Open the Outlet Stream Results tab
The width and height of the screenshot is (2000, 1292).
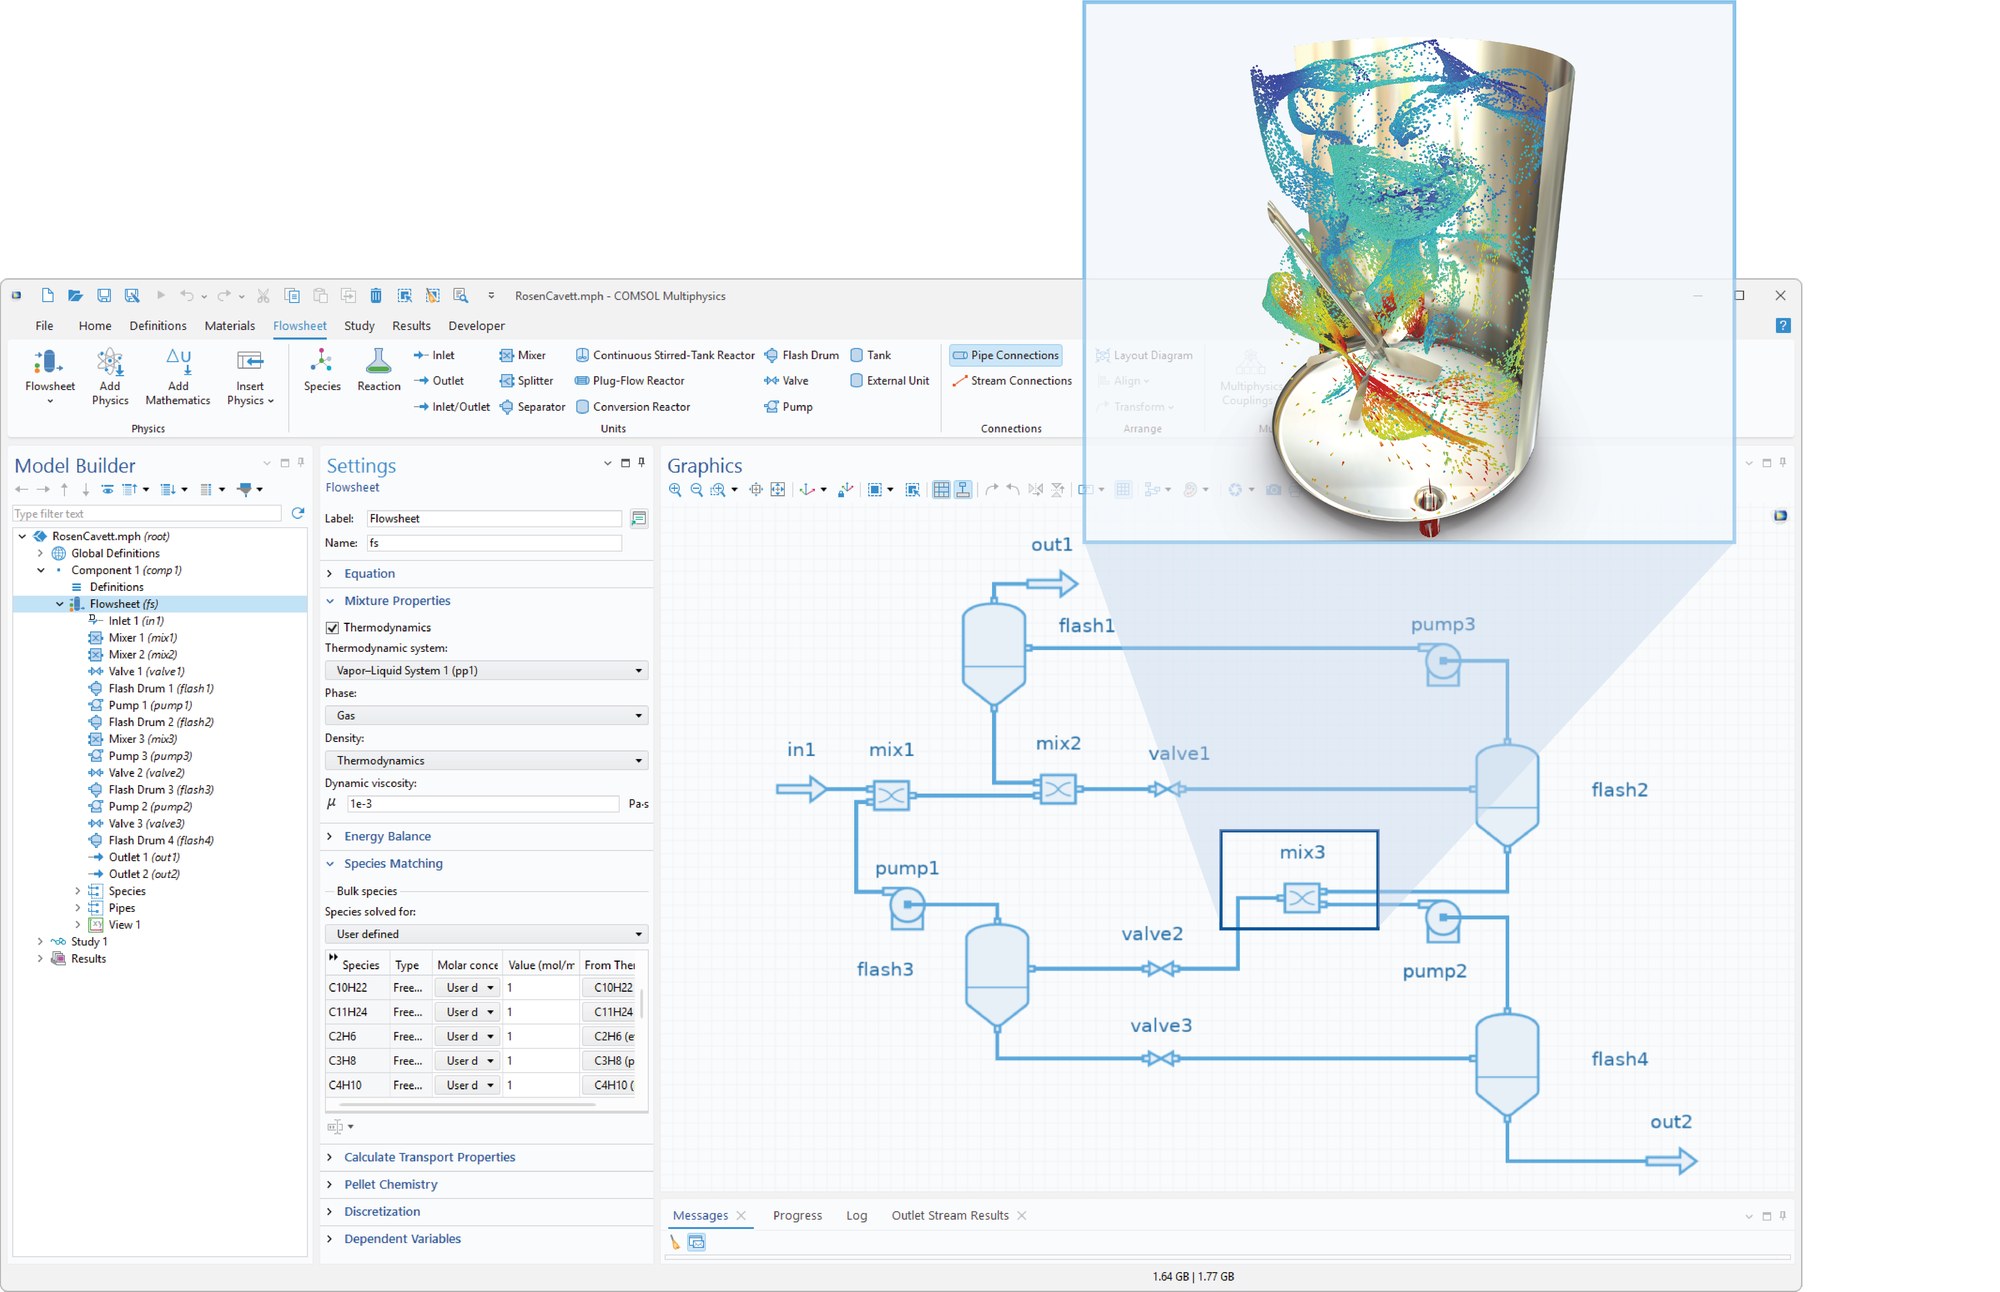[x=950, y=1216]
